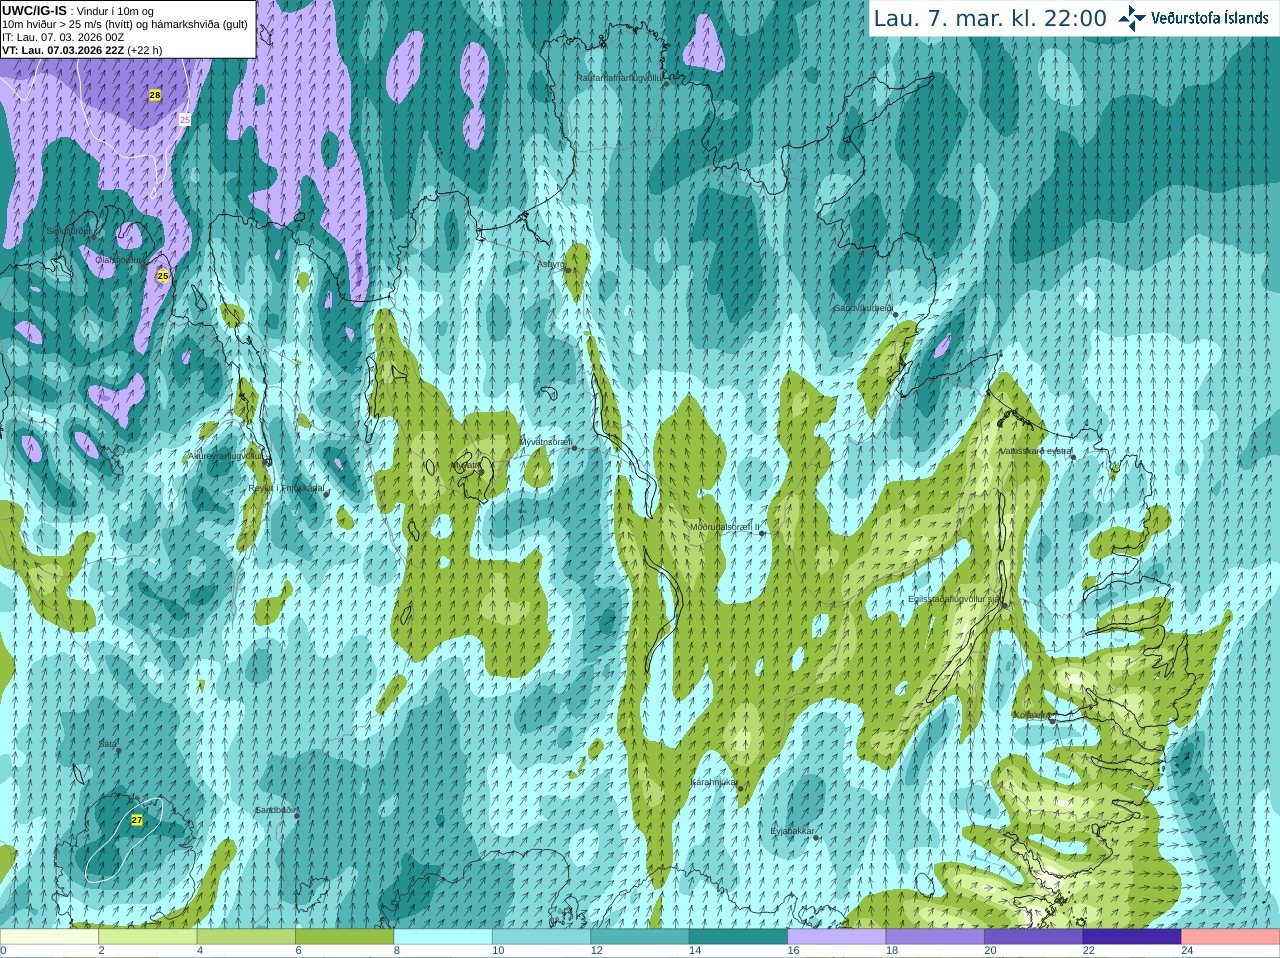This screenshot has height=958, width=1280.
Task: Click the yellow 27 gust marker
Action: pyautogui.click(x=137, y=820)
